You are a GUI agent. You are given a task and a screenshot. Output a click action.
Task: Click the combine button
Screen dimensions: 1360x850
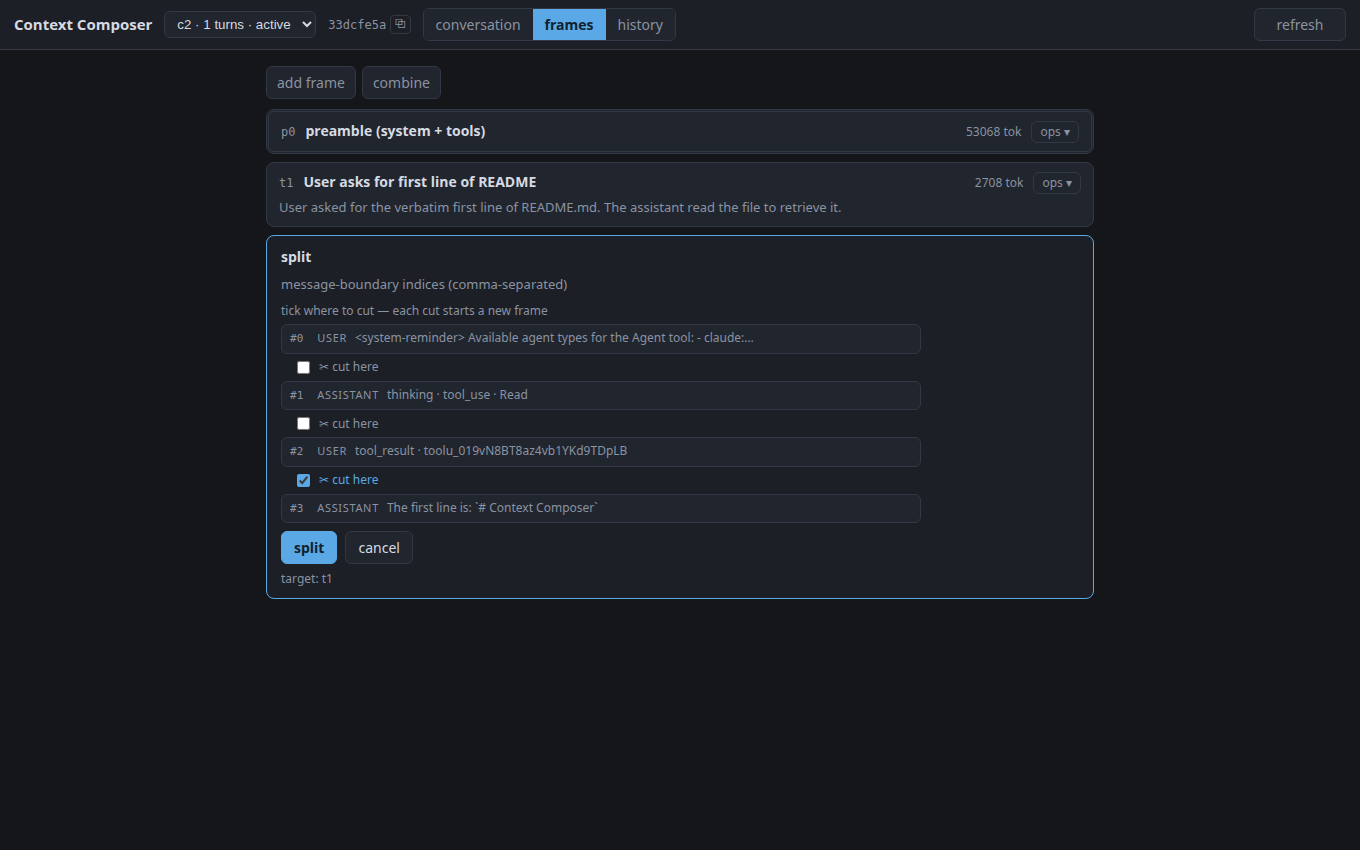tap(401, 83)
